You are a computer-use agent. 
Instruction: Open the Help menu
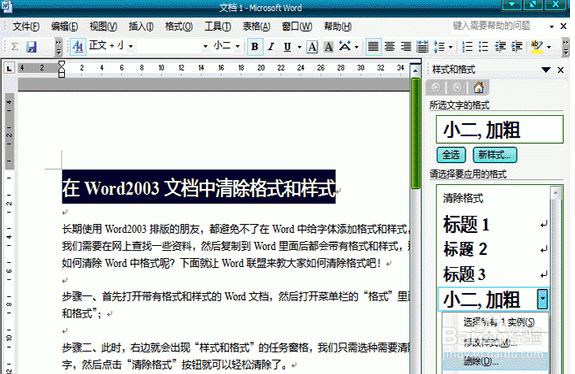[x=338, y=26]
